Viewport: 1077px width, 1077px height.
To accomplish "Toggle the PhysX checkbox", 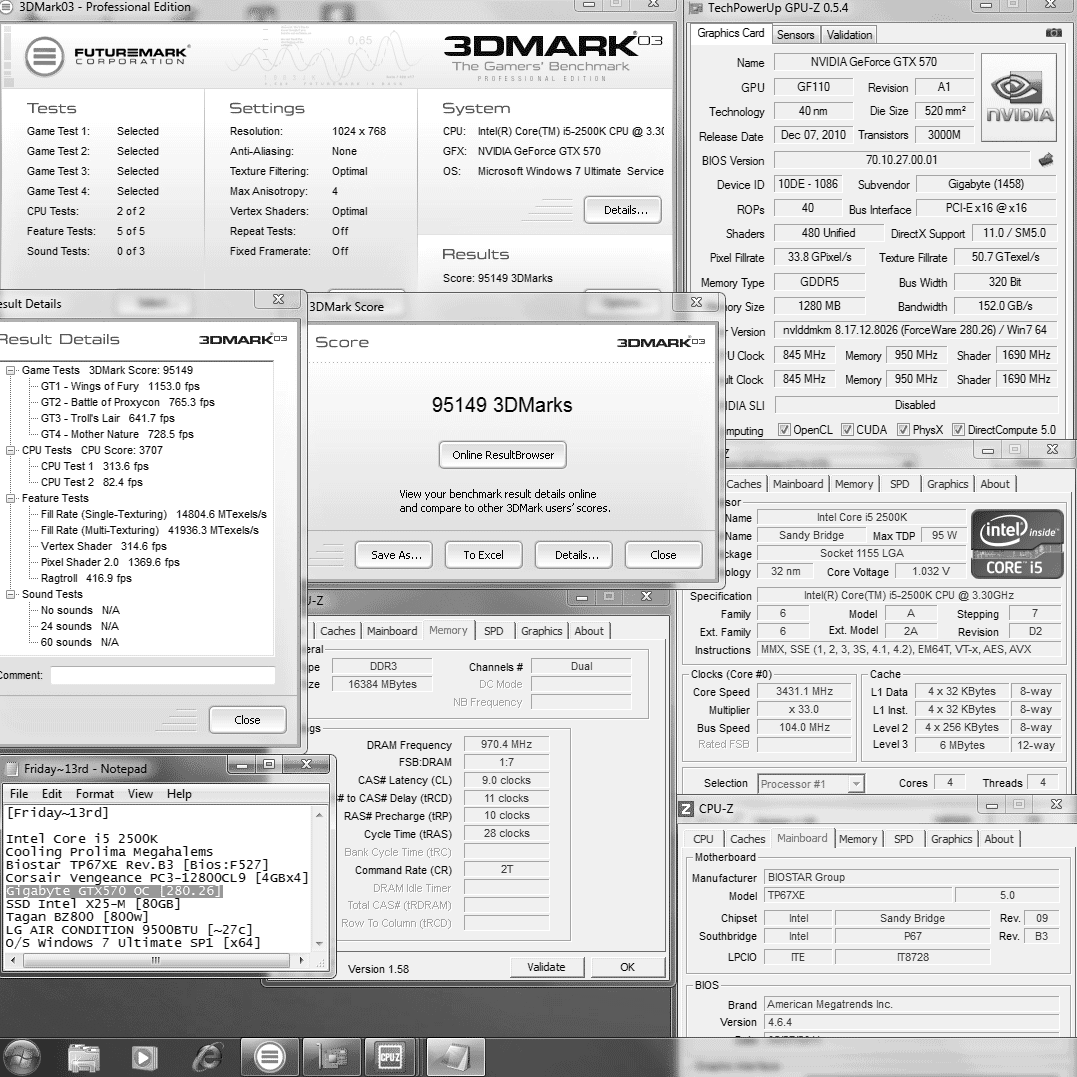I will click(903, 429).
